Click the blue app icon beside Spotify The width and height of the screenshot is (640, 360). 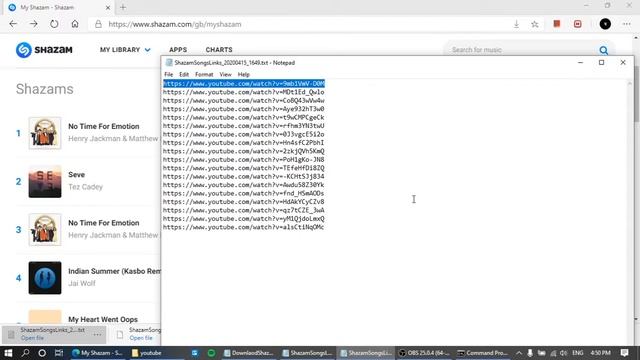click(195, 353)
